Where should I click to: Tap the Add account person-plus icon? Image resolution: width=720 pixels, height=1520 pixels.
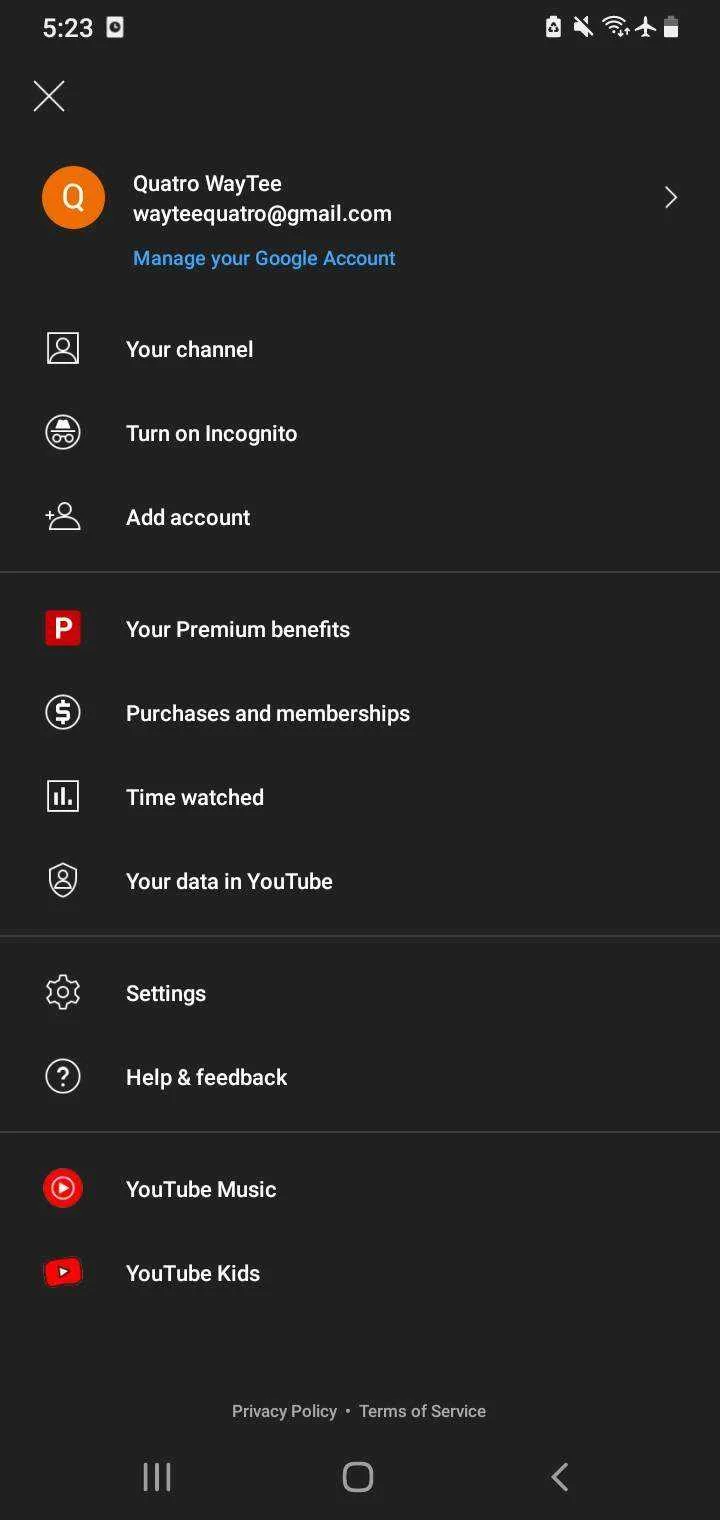coord(63,517)
